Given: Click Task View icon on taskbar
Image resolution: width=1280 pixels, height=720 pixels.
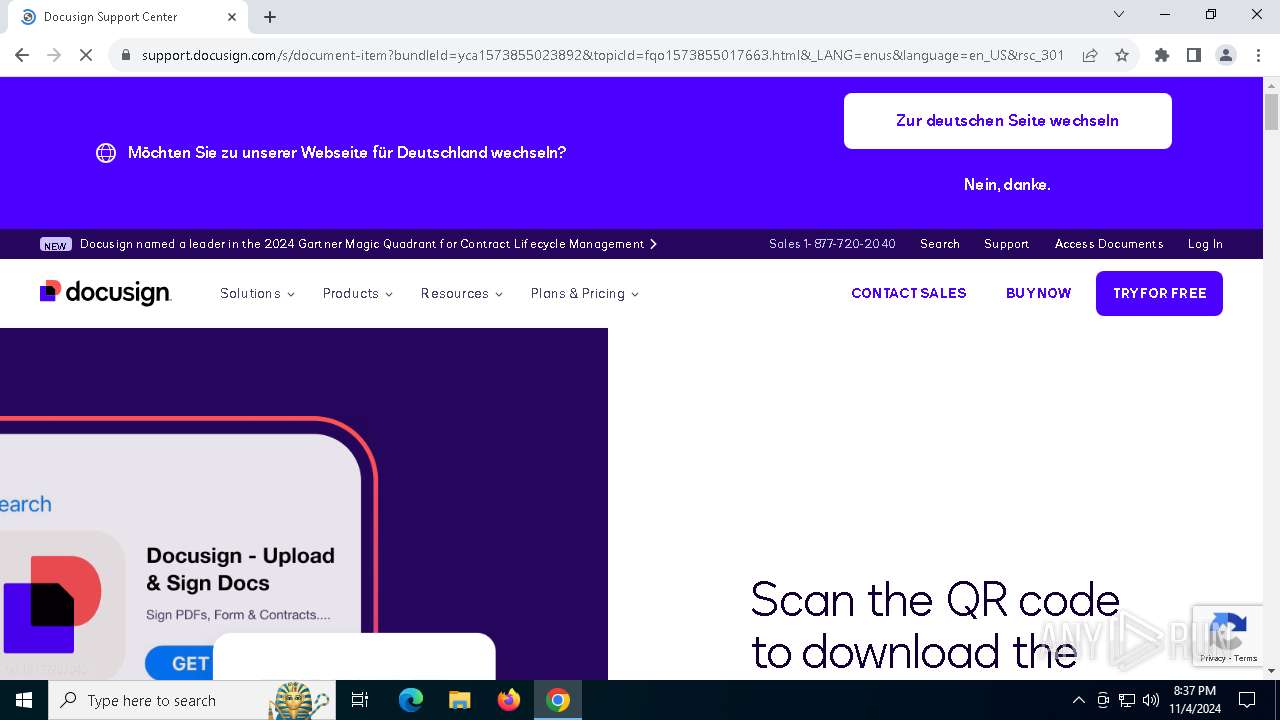Looking at the screenshot, I should pos(360,700).
